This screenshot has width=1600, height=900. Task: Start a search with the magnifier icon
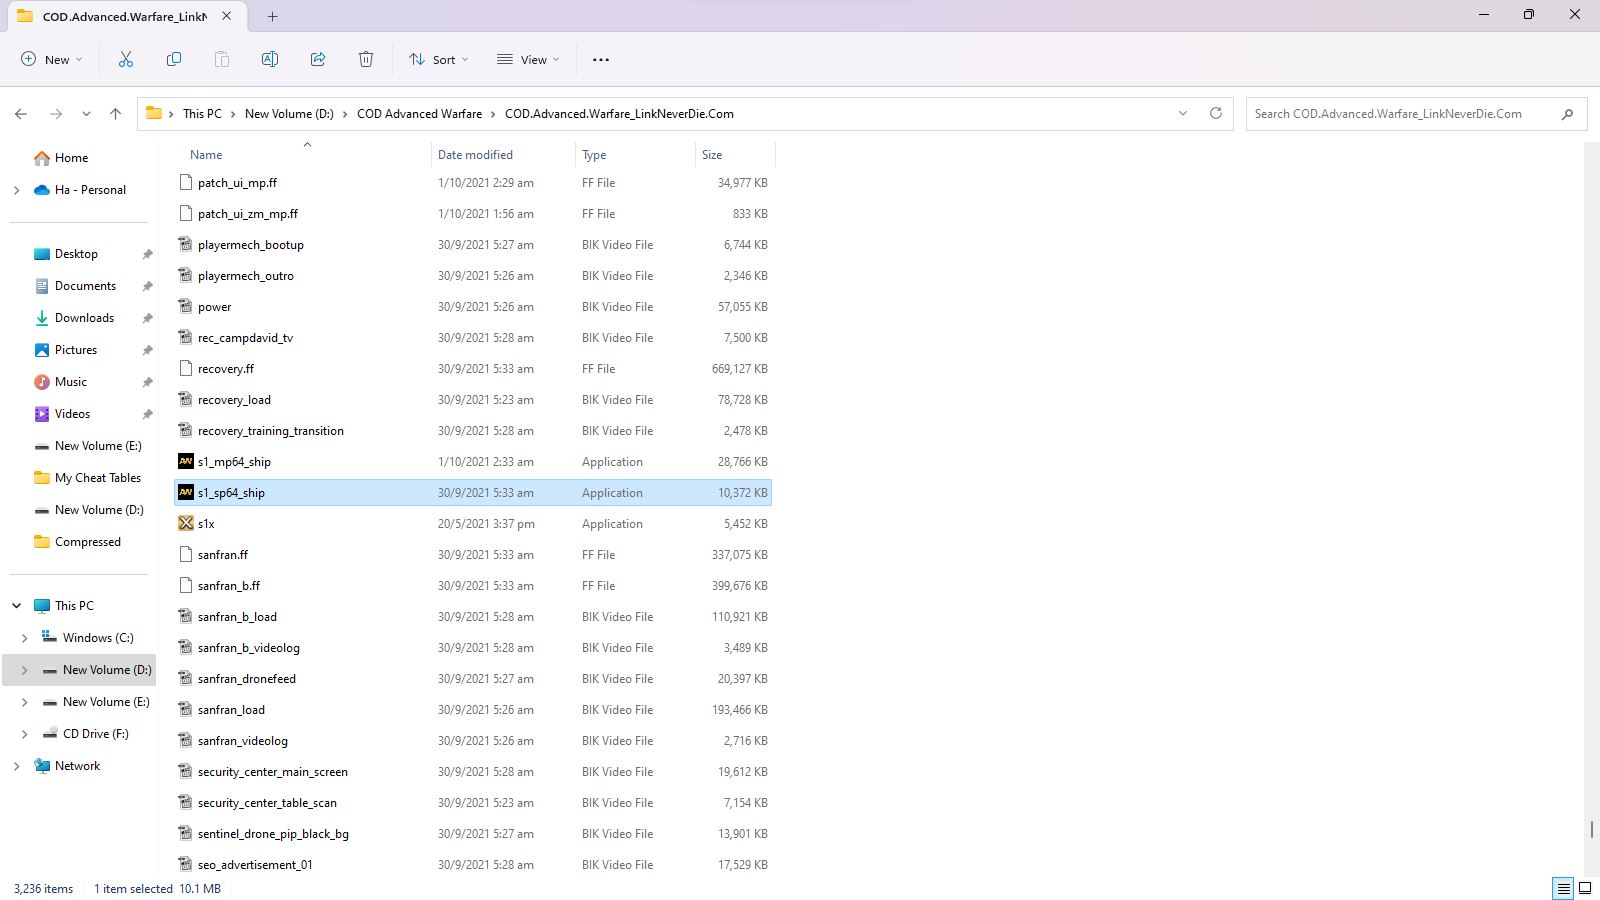pyautogui.click(x=1567, y=113)
